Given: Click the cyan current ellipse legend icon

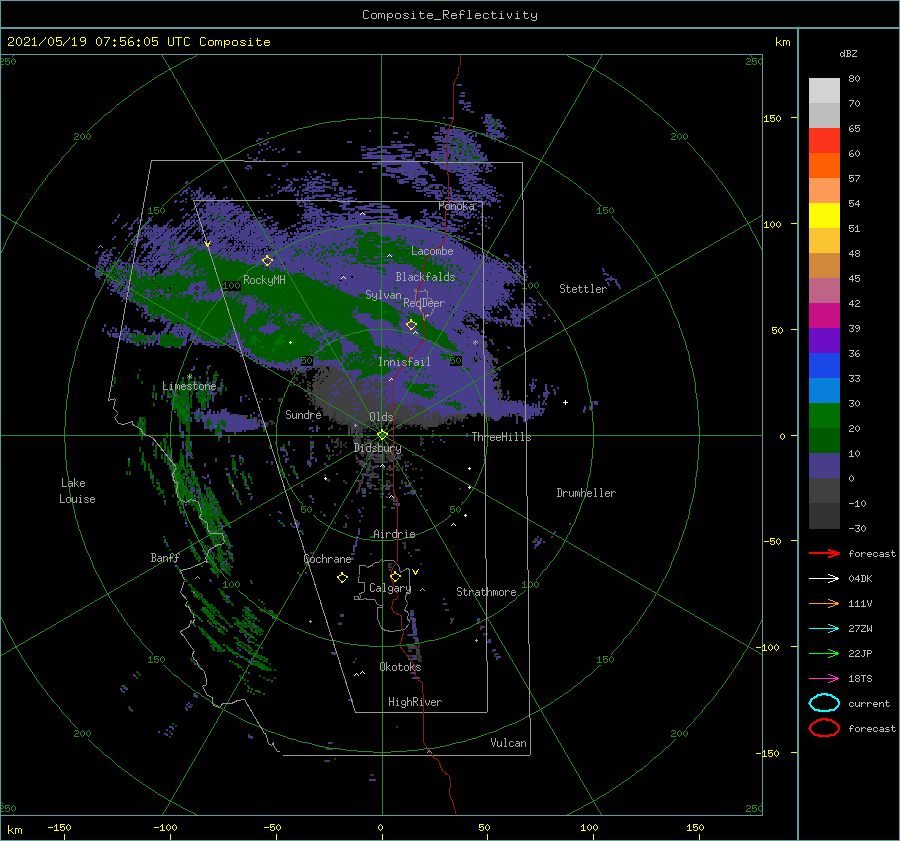Looking at the screenshot, I should (824, 703).
